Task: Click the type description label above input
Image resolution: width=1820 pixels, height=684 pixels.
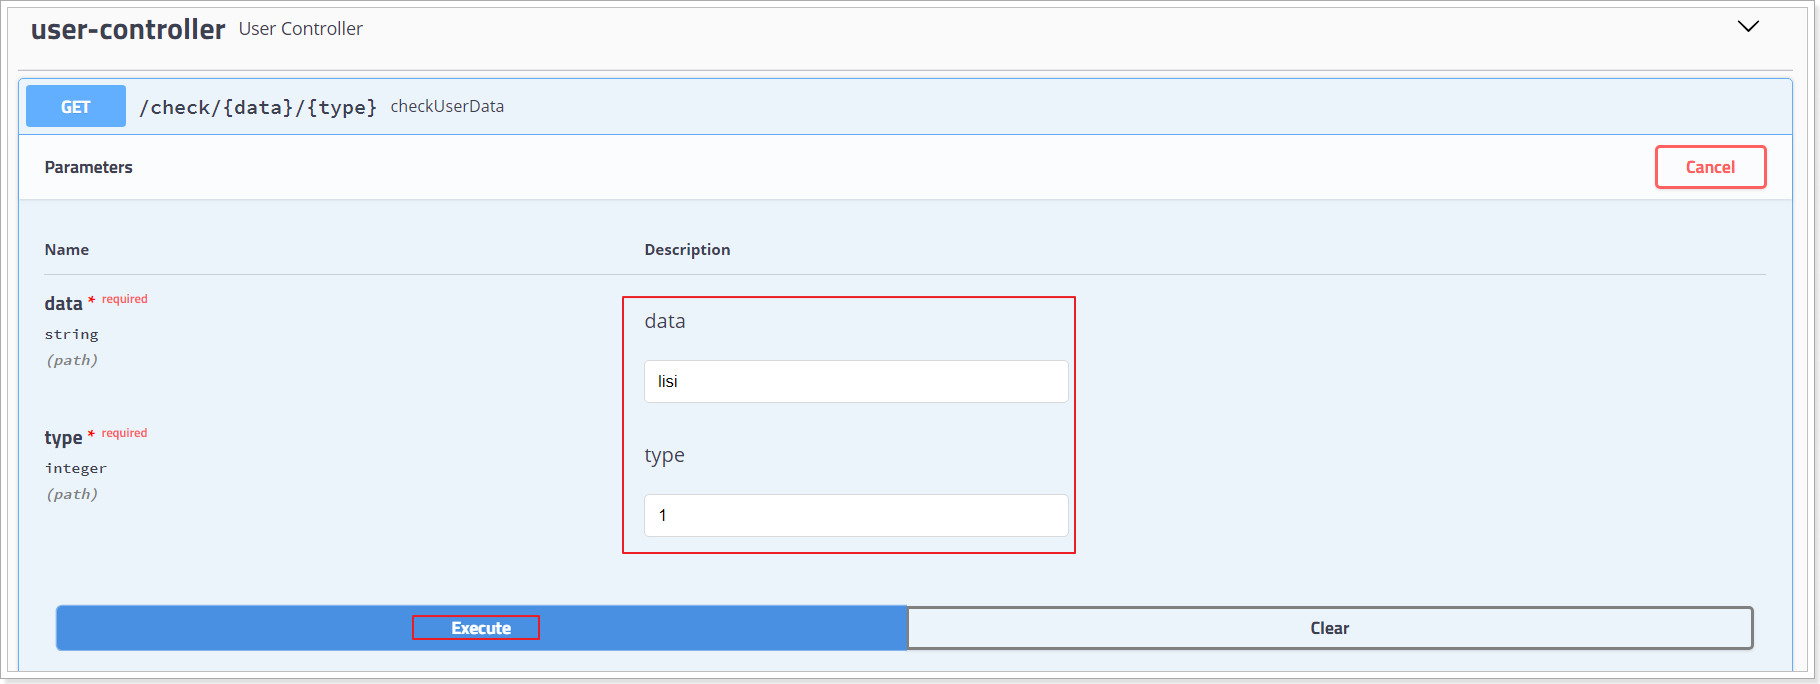Action: (x=664, y=456)
